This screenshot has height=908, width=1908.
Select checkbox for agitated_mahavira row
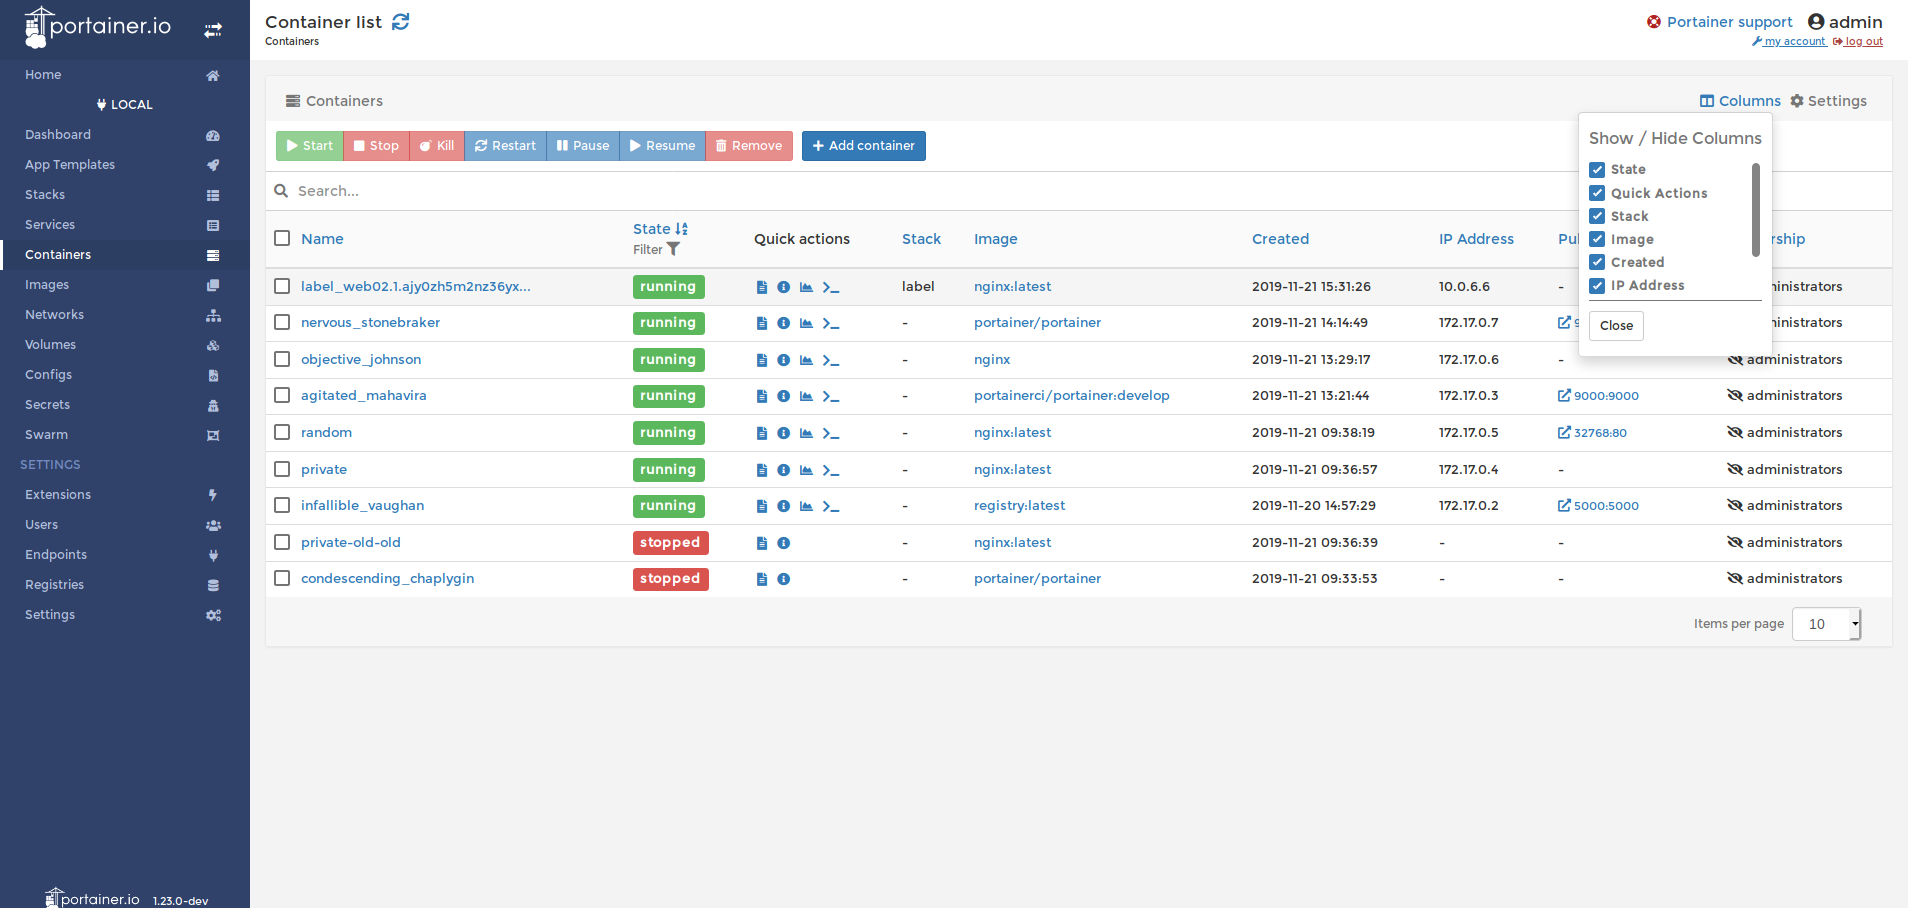[x=282, y=395]
